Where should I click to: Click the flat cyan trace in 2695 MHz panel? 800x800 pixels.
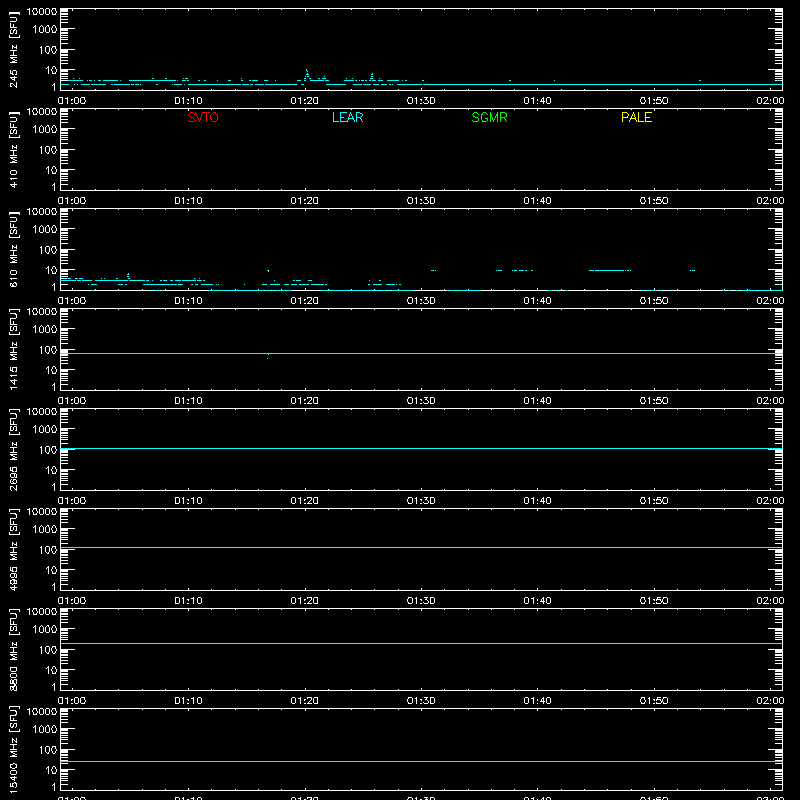(x=421, y=448)
